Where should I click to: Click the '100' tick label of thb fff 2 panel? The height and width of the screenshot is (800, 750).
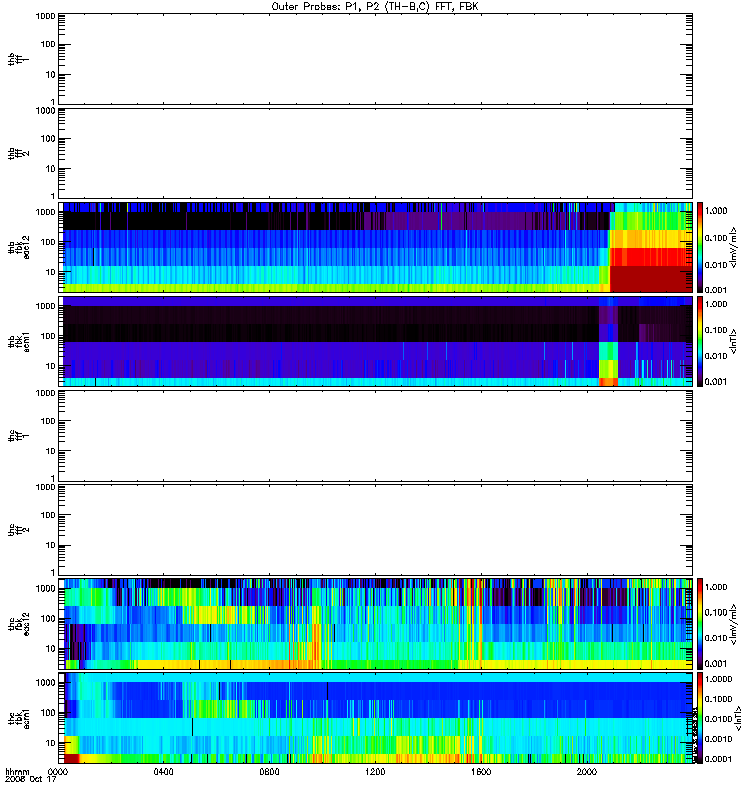(47, 139)
